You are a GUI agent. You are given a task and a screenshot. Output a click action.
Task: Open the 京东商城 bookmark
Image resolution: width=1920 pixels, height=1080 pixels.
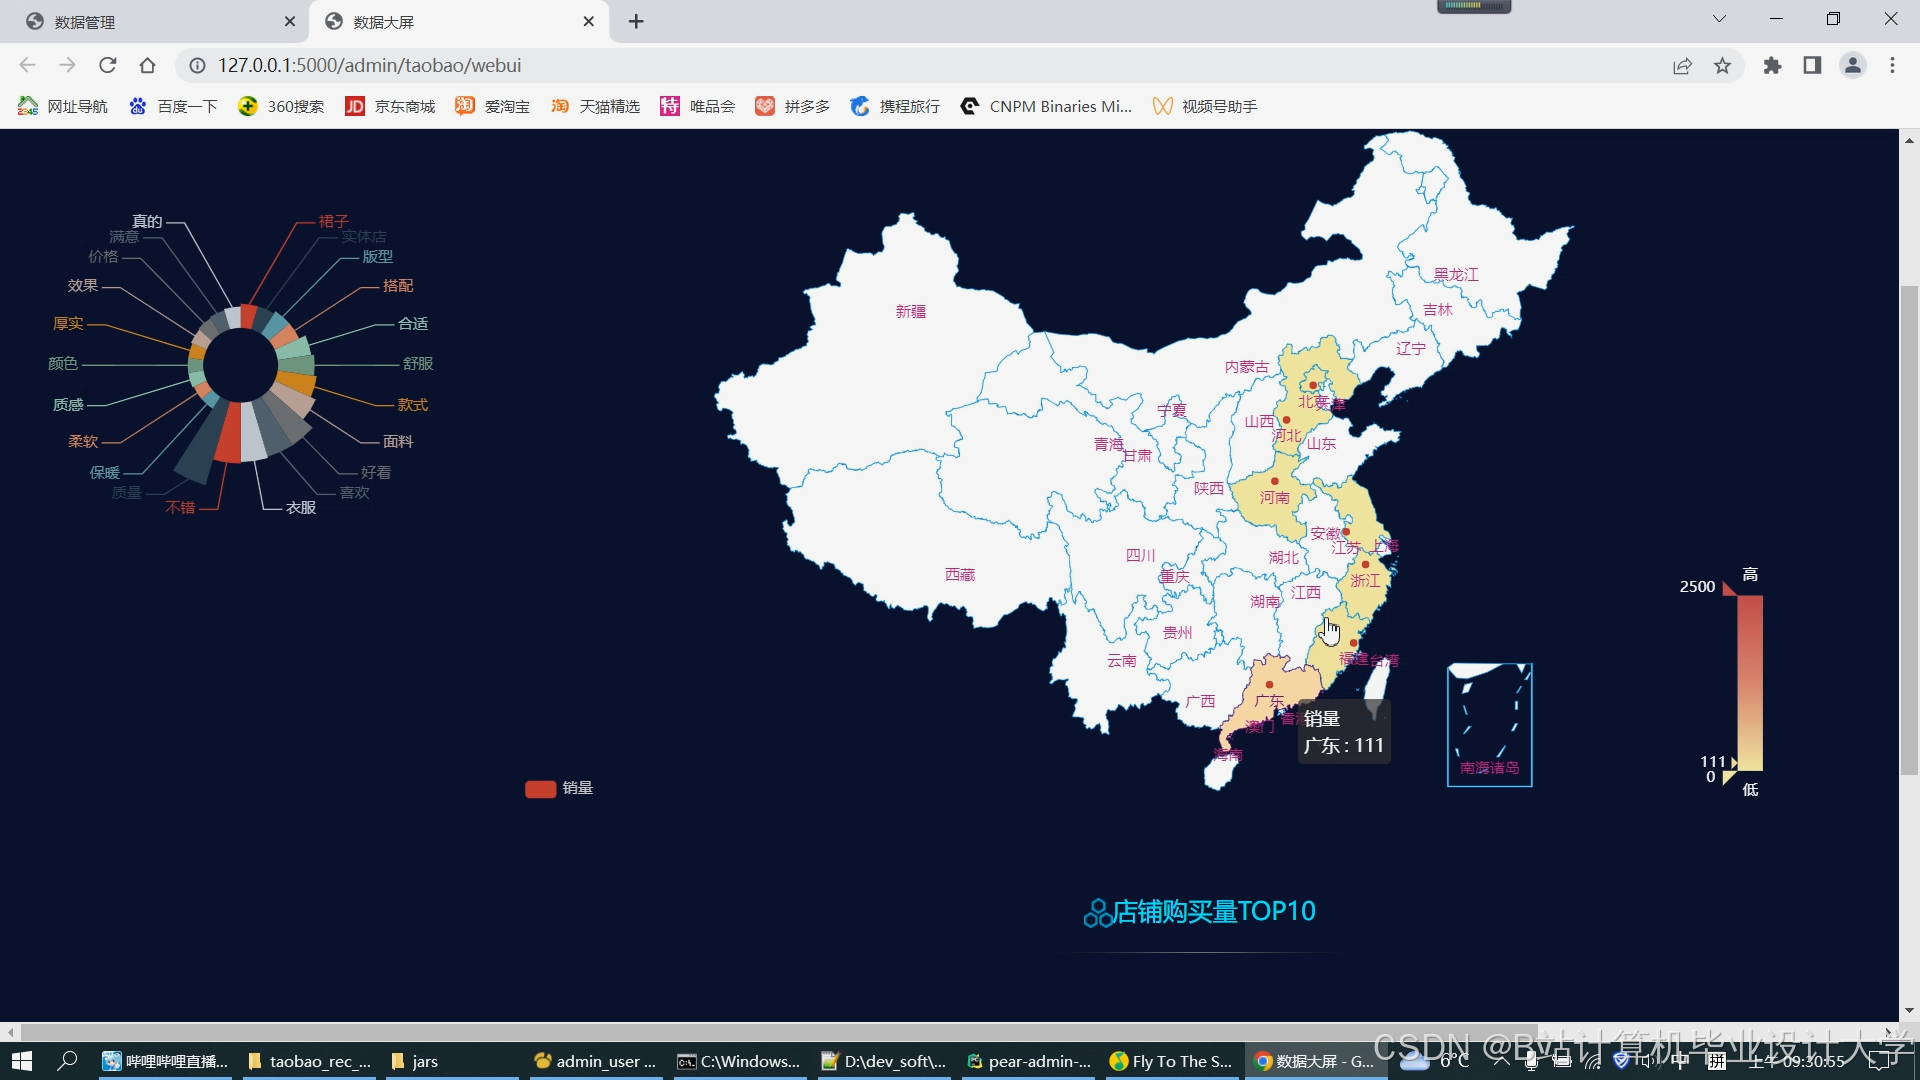(x=390, y=106)
